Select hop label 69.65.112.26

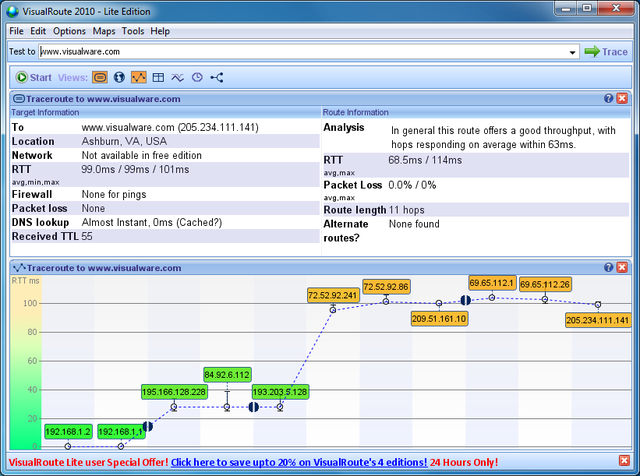point(545,284)
